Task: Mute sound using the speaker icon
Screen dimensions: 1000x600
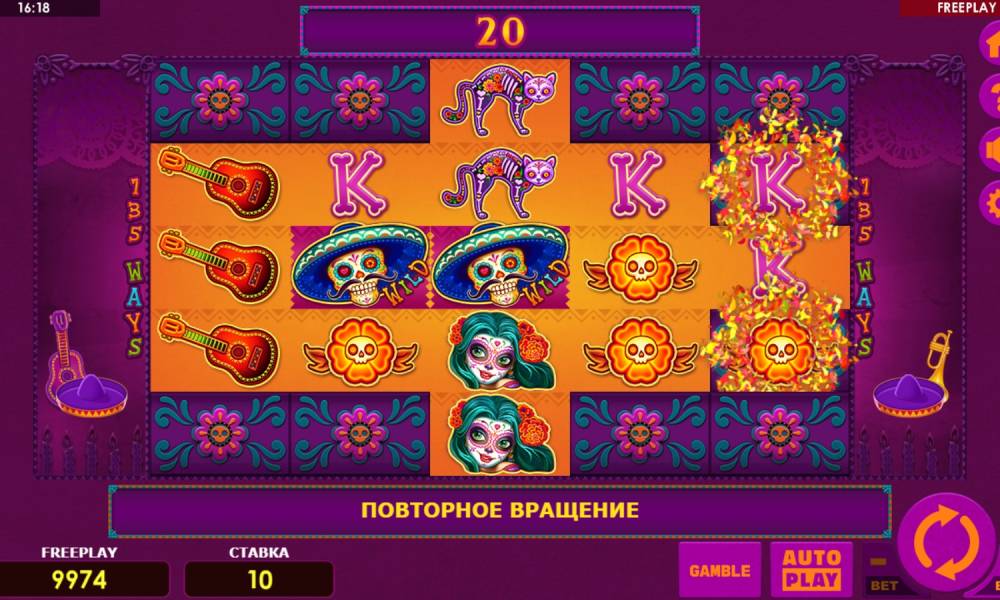Action: pos(990,150)
